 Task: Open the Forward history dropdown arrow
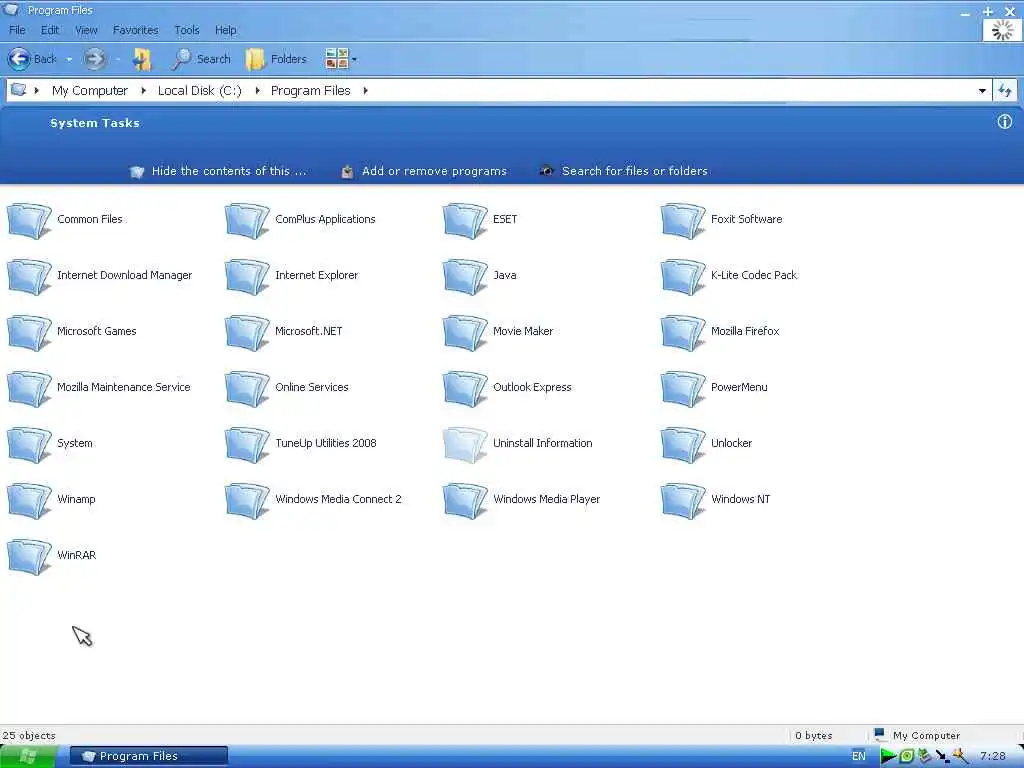click(x=118, y=59)
